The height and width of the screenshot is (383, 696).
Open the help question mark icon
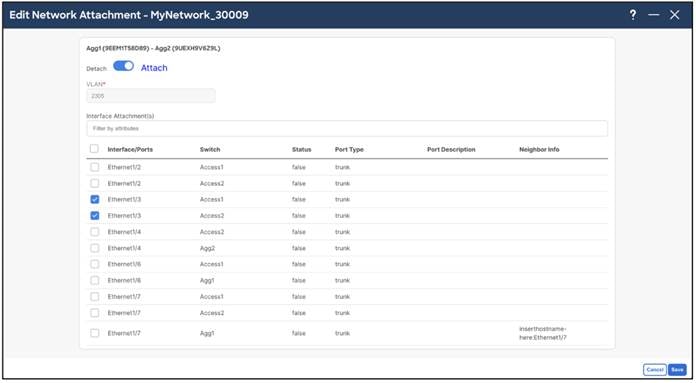point(633,15)
